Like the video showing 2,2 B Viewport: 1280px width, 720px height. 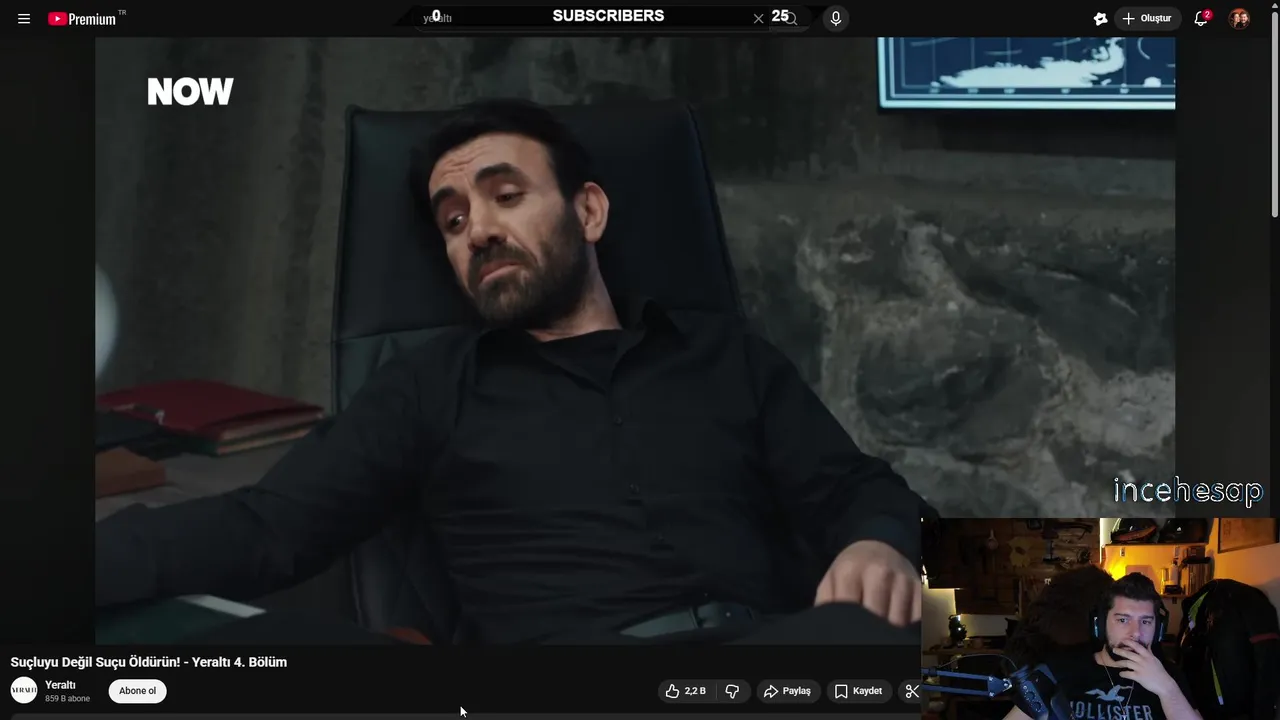[686, 691]
